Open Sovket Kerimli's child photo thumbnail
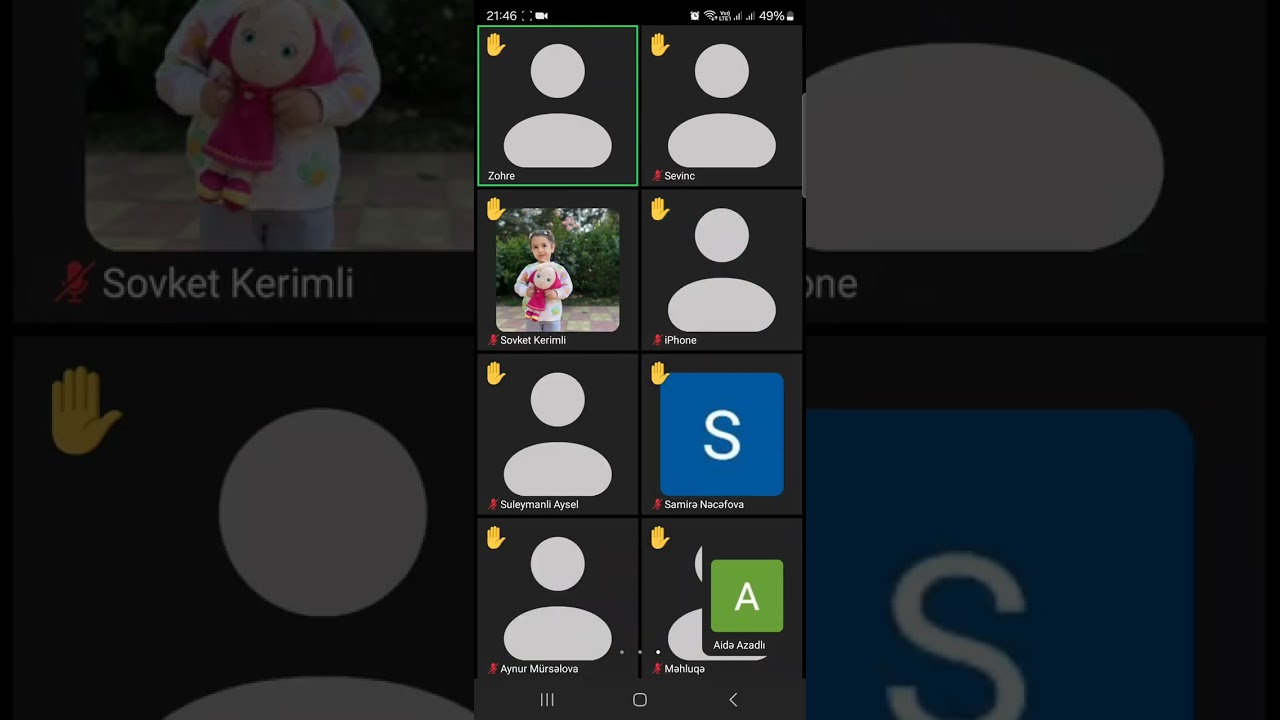The image size is (1280, 720). coord(557,270)
